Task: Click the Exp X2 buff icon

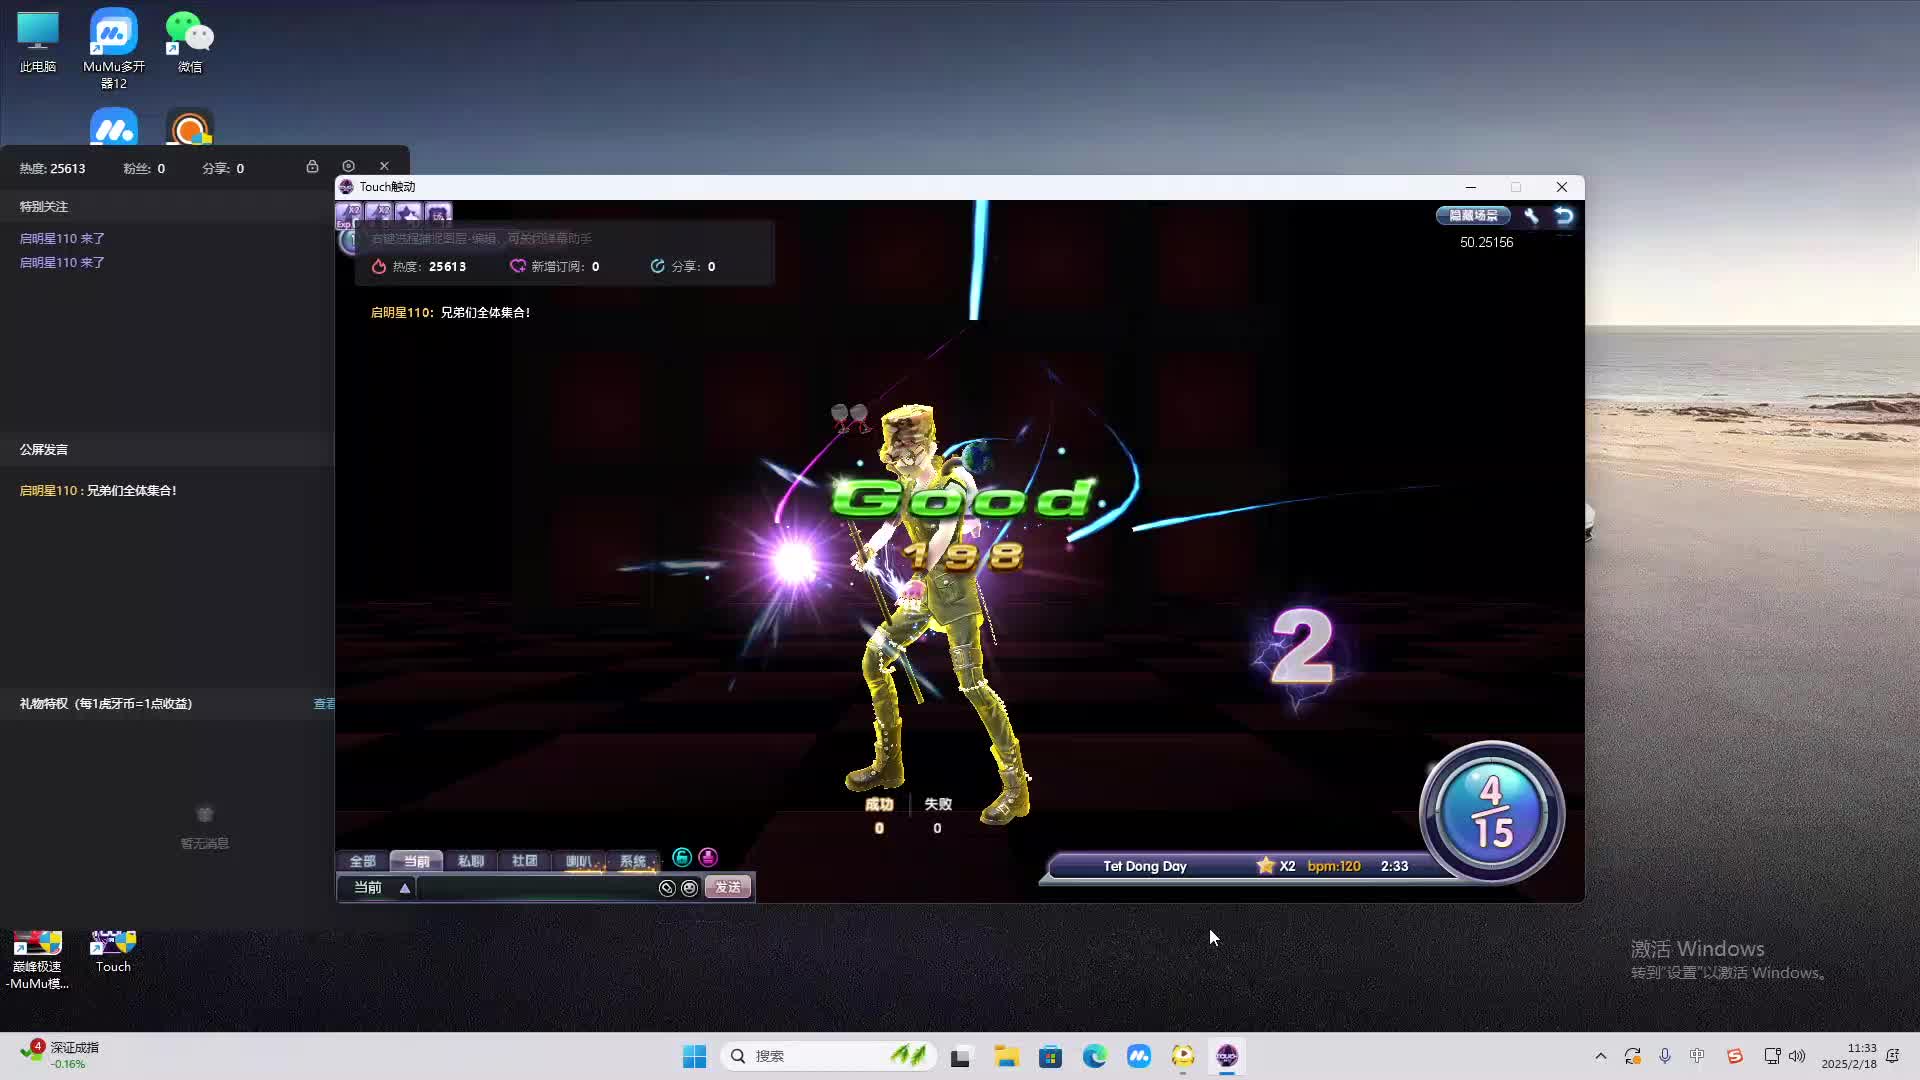Action: coord(349,214)
